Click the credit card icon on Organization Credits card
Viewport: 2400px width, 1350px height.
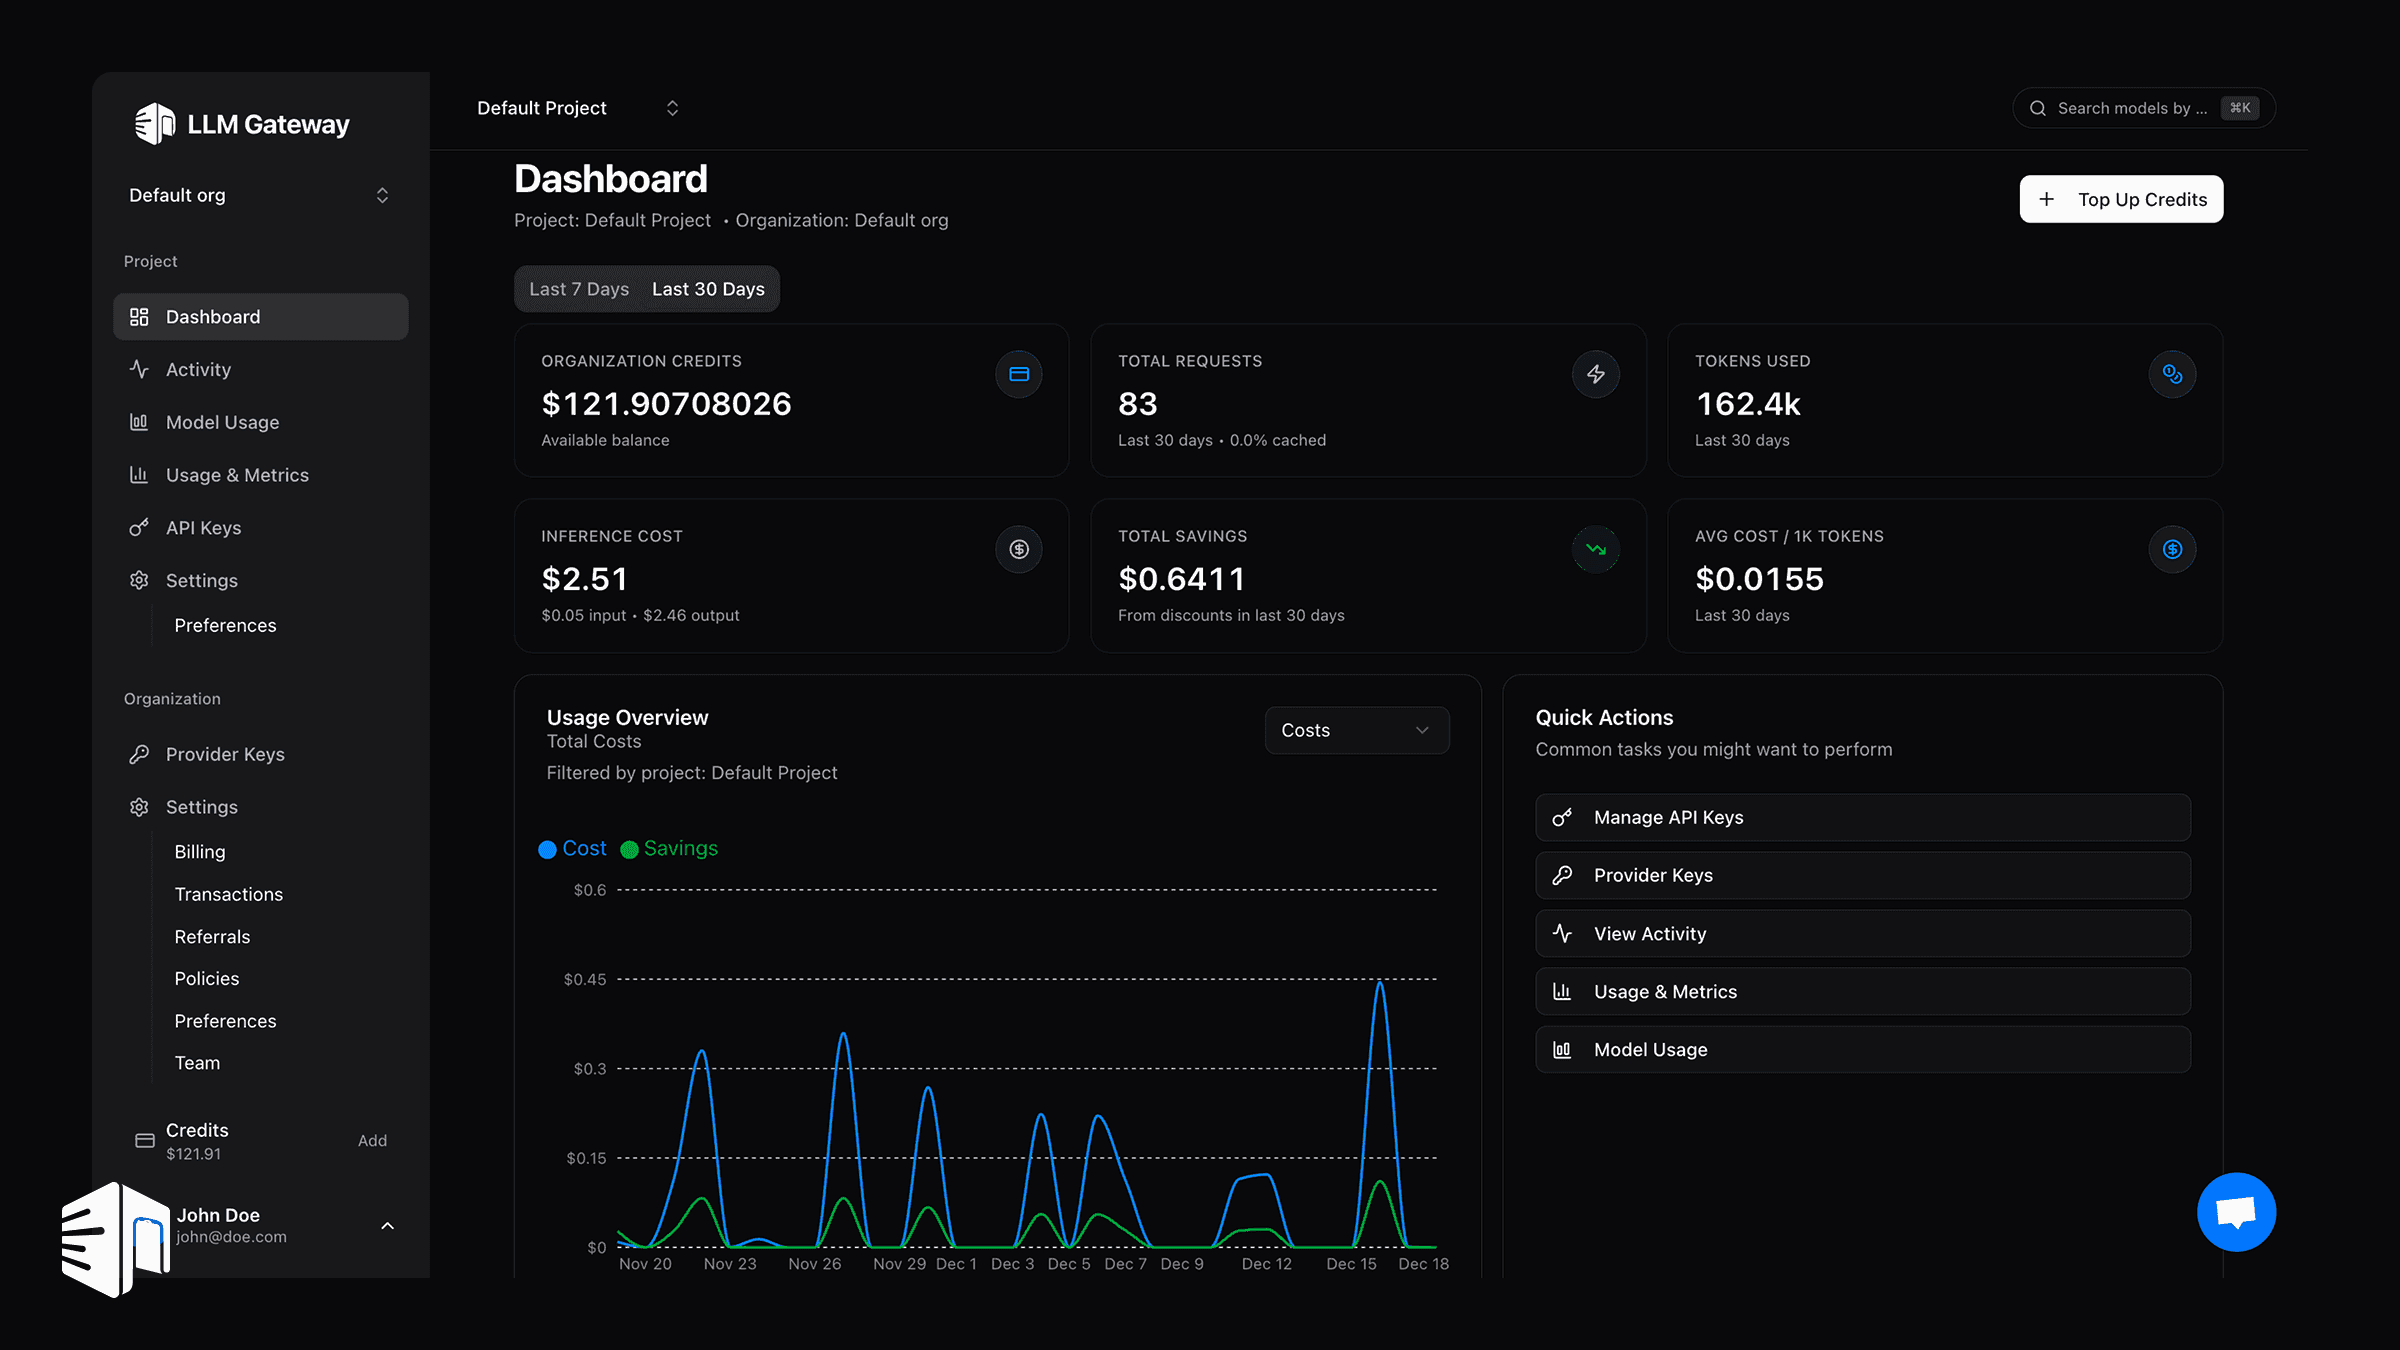point(1019,374)
